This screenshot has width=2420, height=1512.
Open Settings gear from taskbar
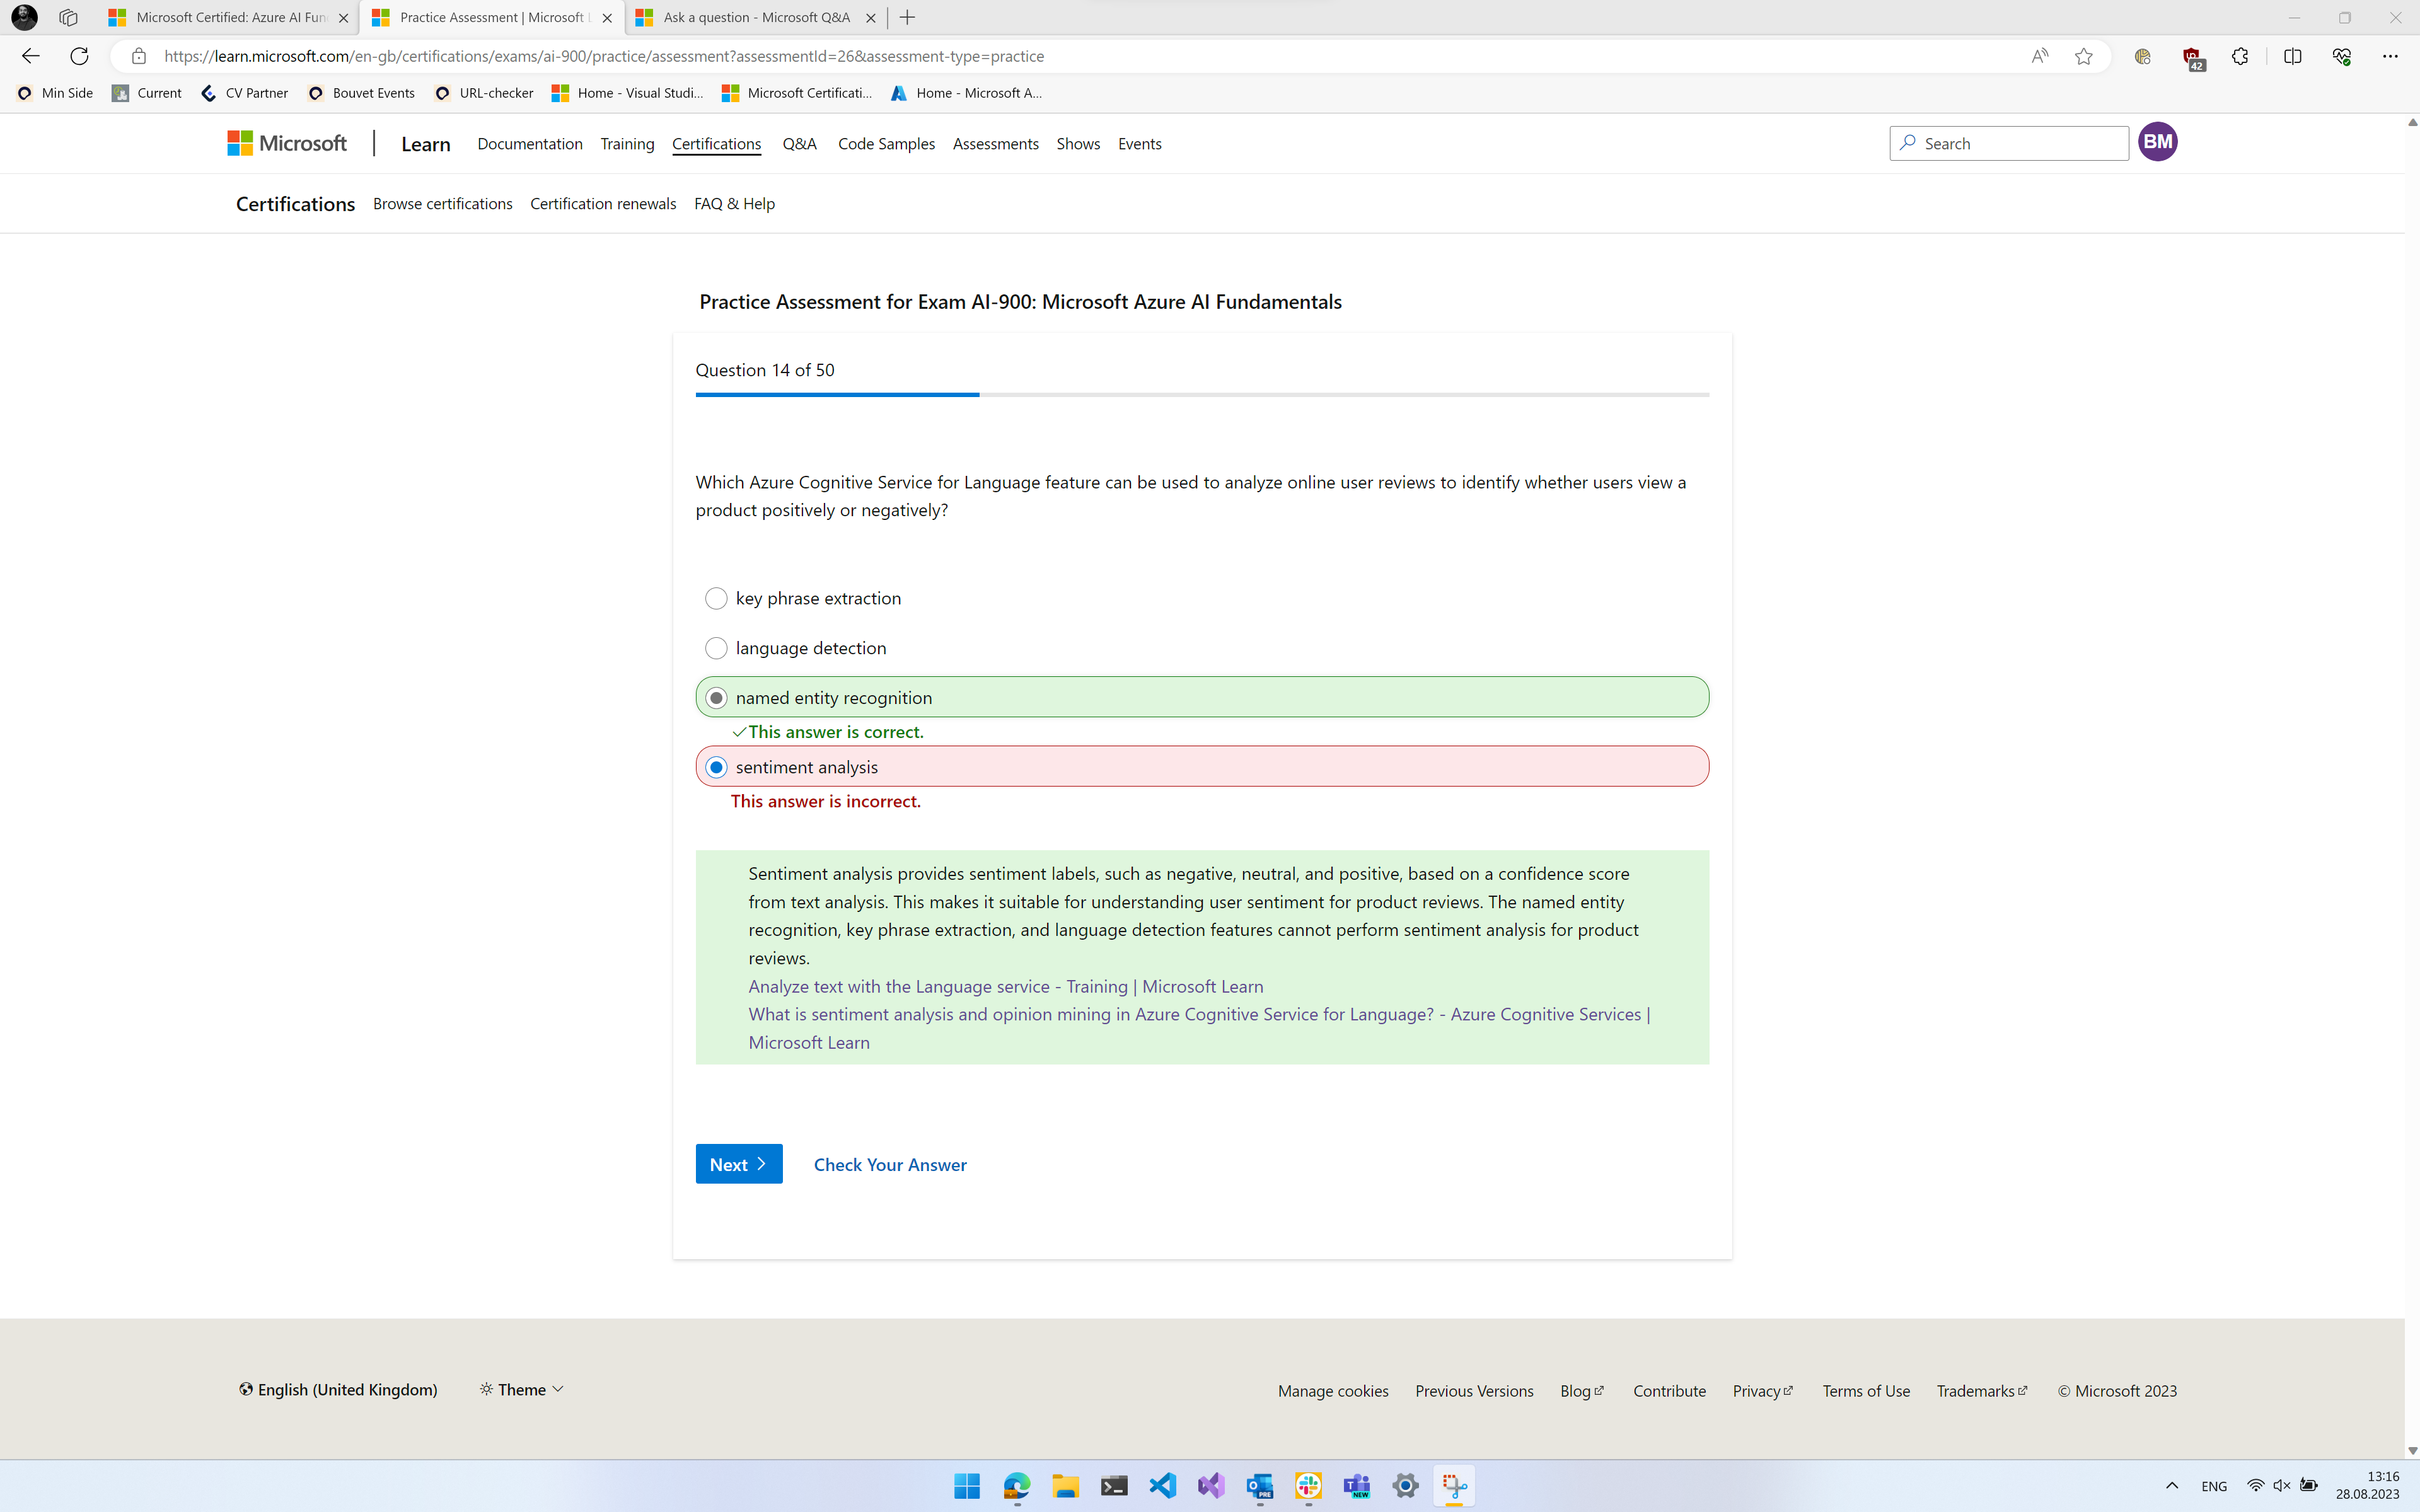1406,1486
